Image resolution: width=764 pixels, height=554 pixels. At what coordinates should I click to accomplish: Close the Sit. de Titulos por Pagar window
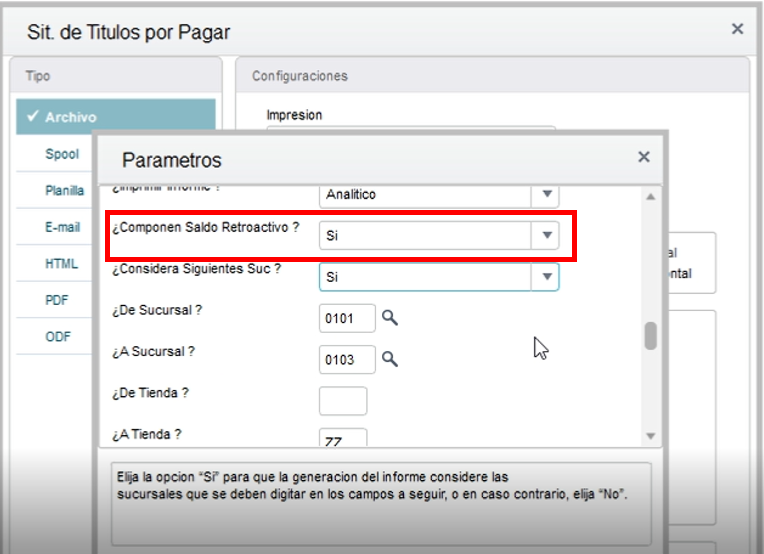tap(737, 29)
